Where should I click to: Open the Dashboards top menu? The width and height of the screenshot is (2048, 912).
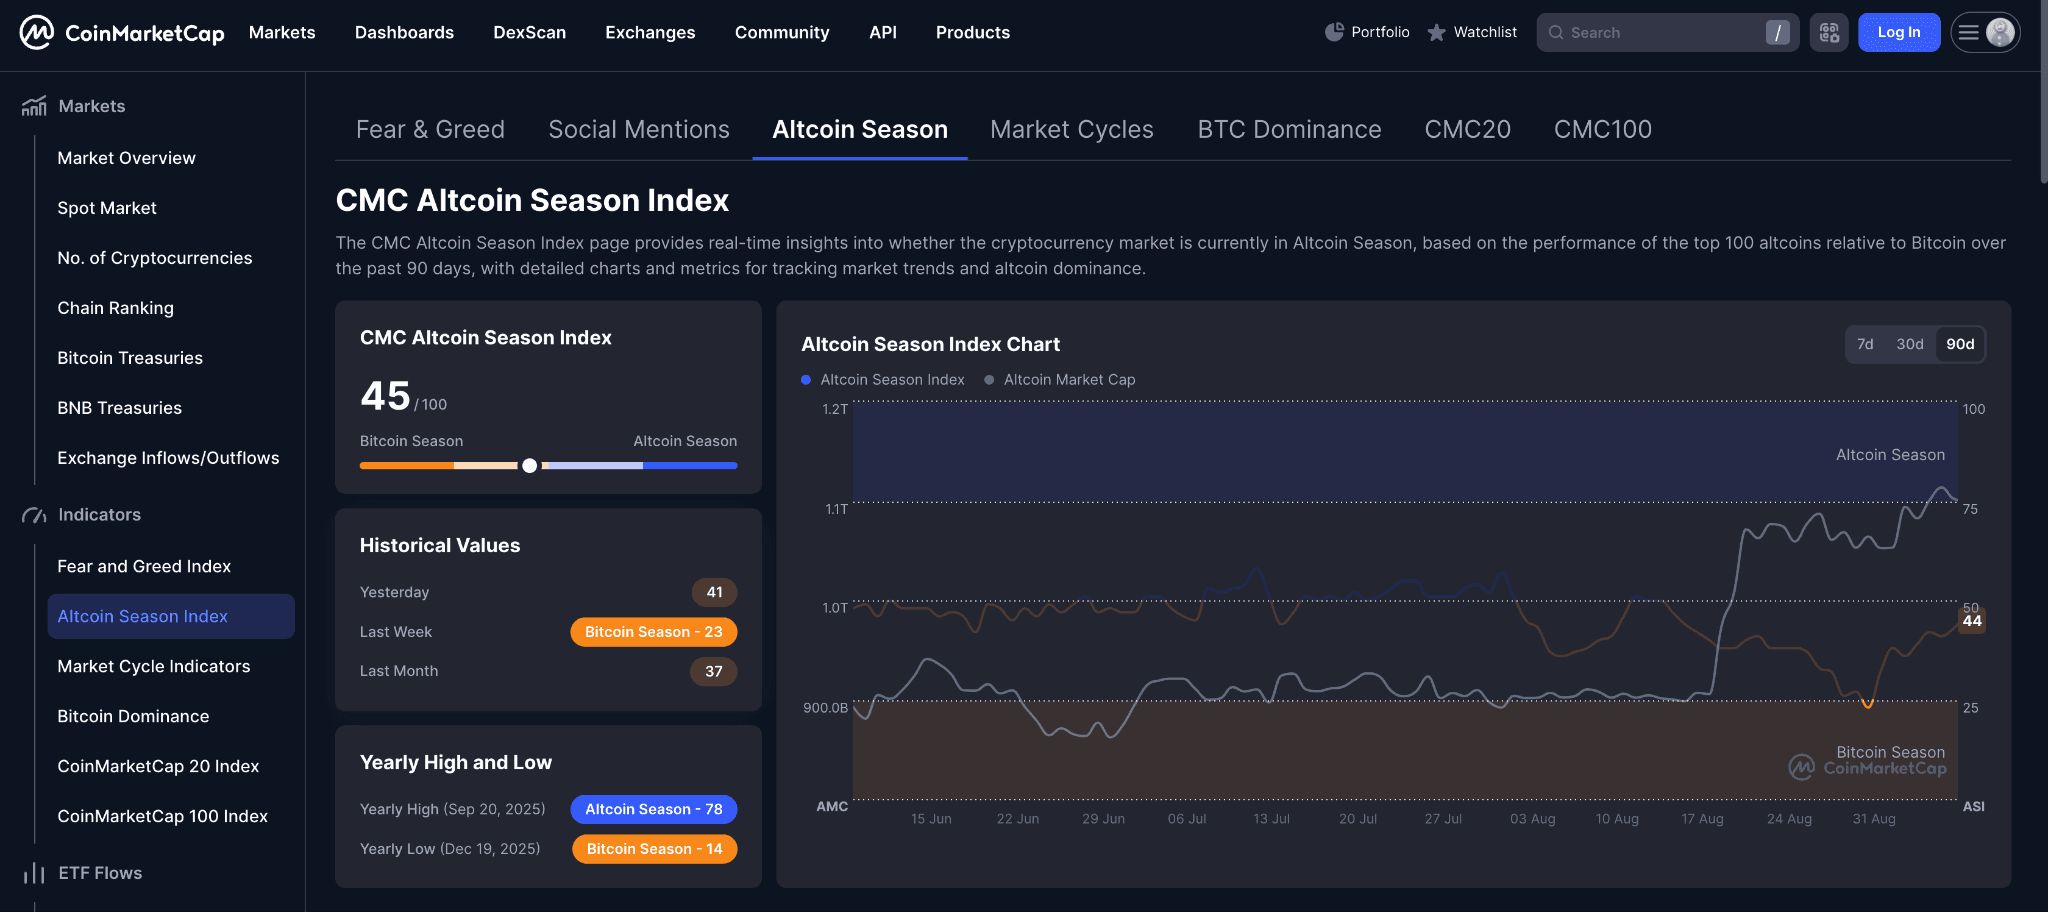404,32
